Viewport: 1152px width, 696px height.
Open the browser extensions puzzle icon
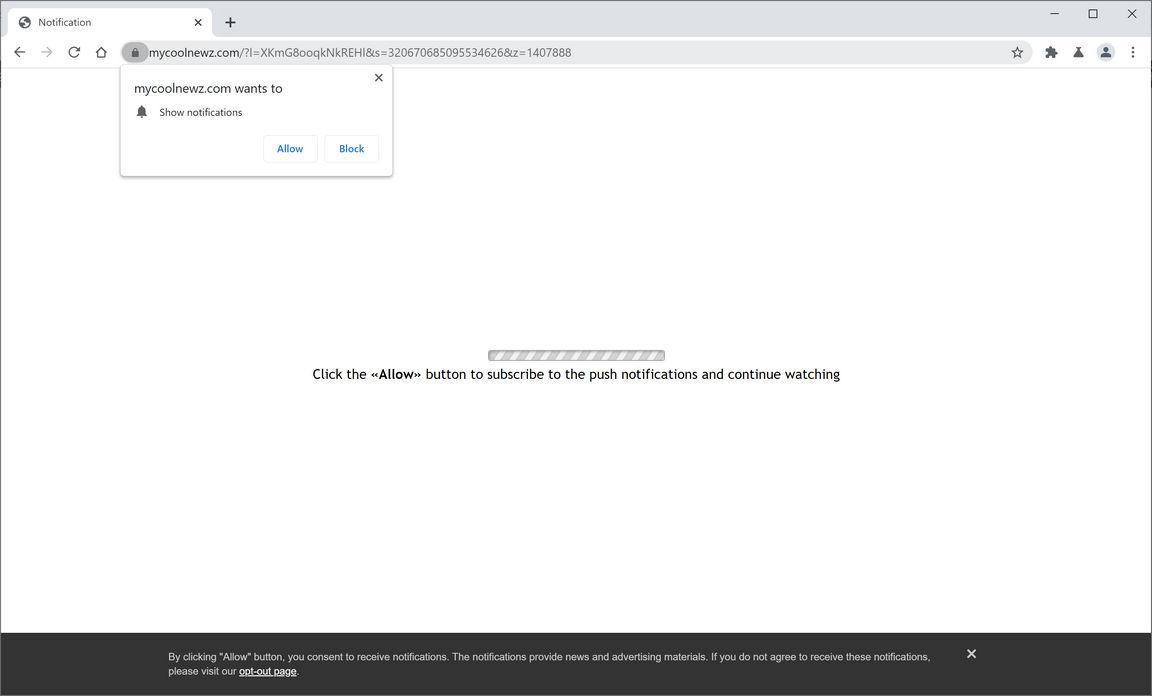coord(1051,52)
